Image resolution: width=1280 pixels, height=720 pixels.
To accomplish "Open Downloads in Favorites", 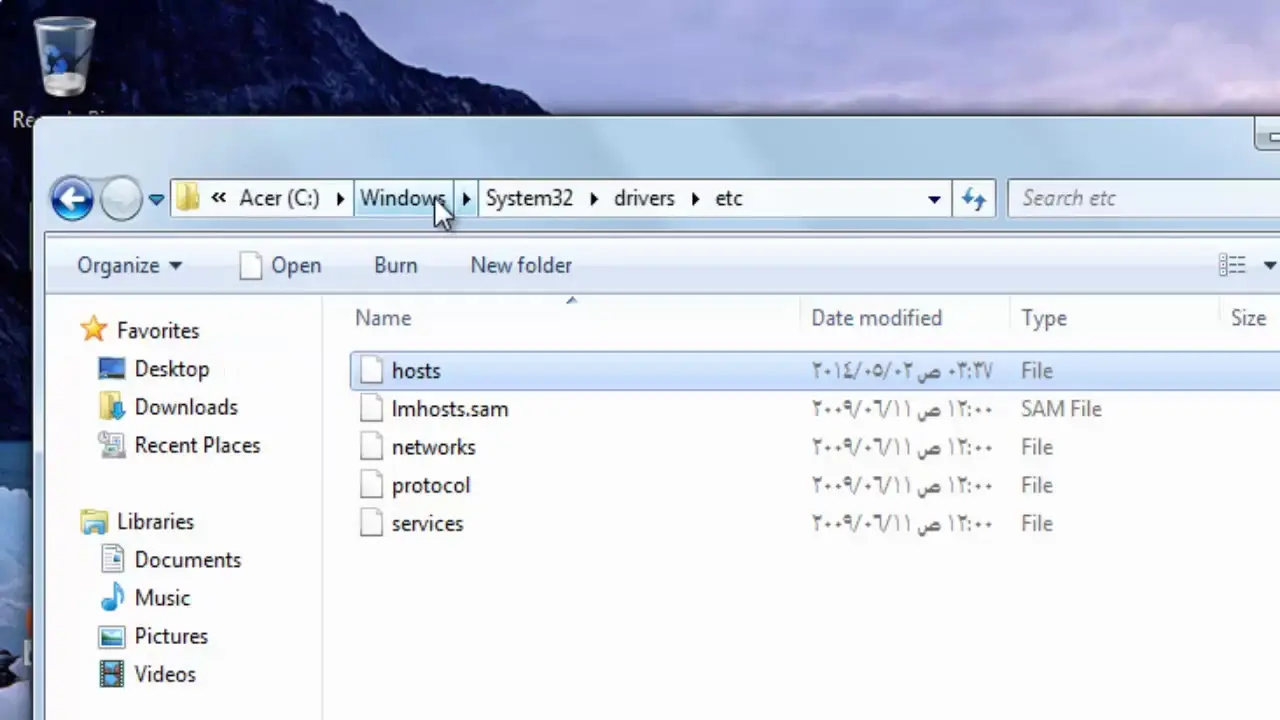I will coord(186,407).
